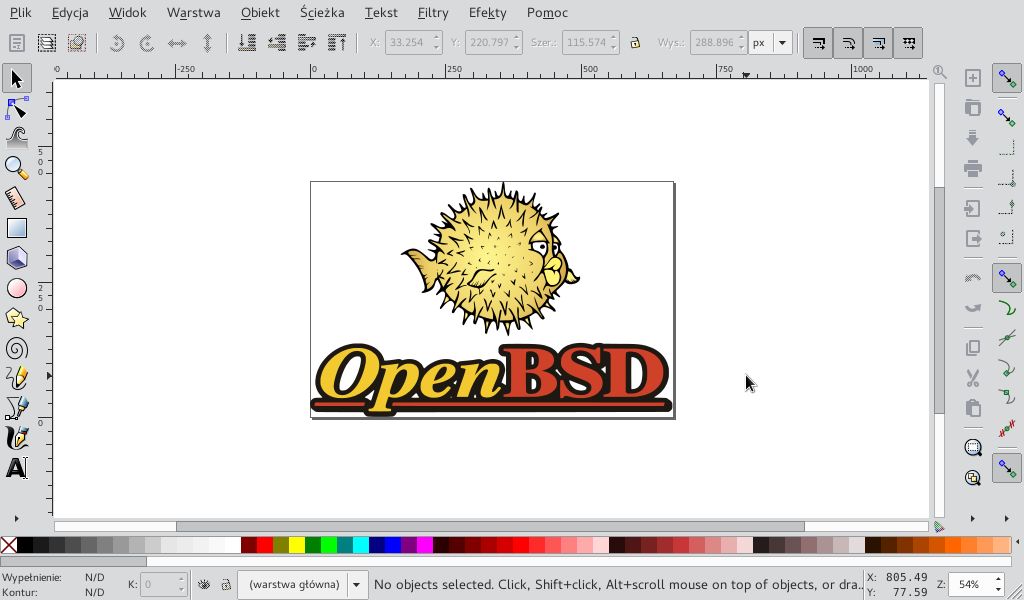Click Select All objects toolbar icon

coord(16,43)
